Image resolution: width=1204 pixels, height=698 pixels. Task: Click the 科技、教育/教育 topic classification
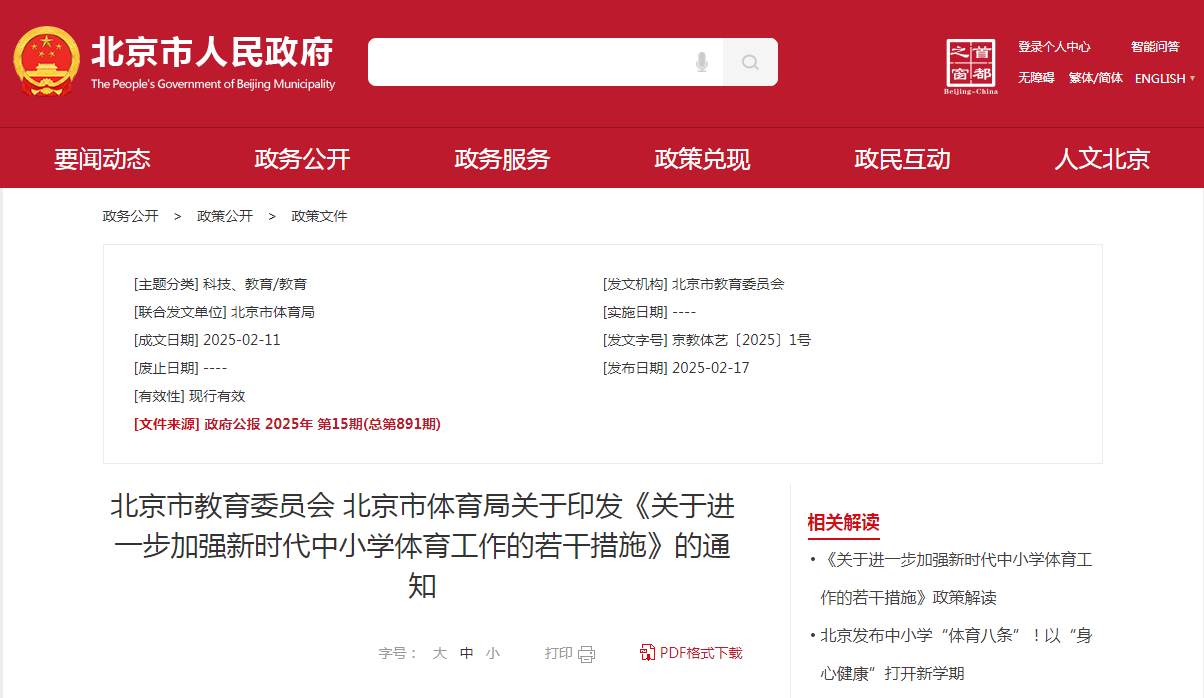click(x=255, y=284)
